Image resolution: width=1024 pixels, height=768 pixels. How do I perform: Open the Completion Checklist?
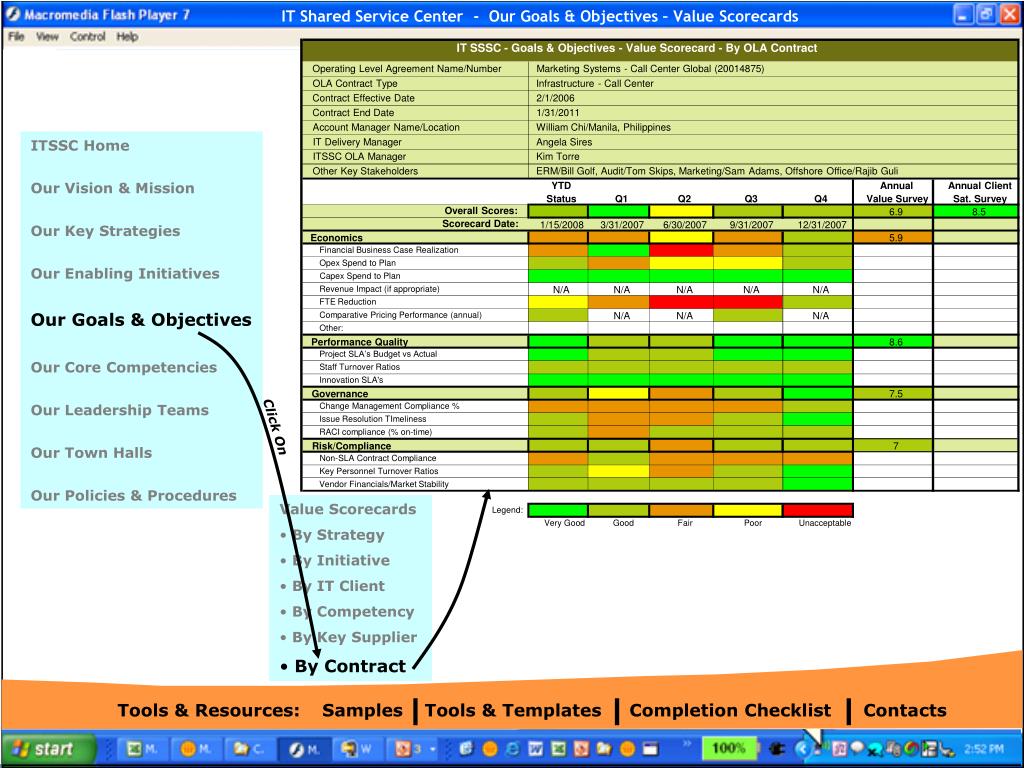tap(730, 711)
